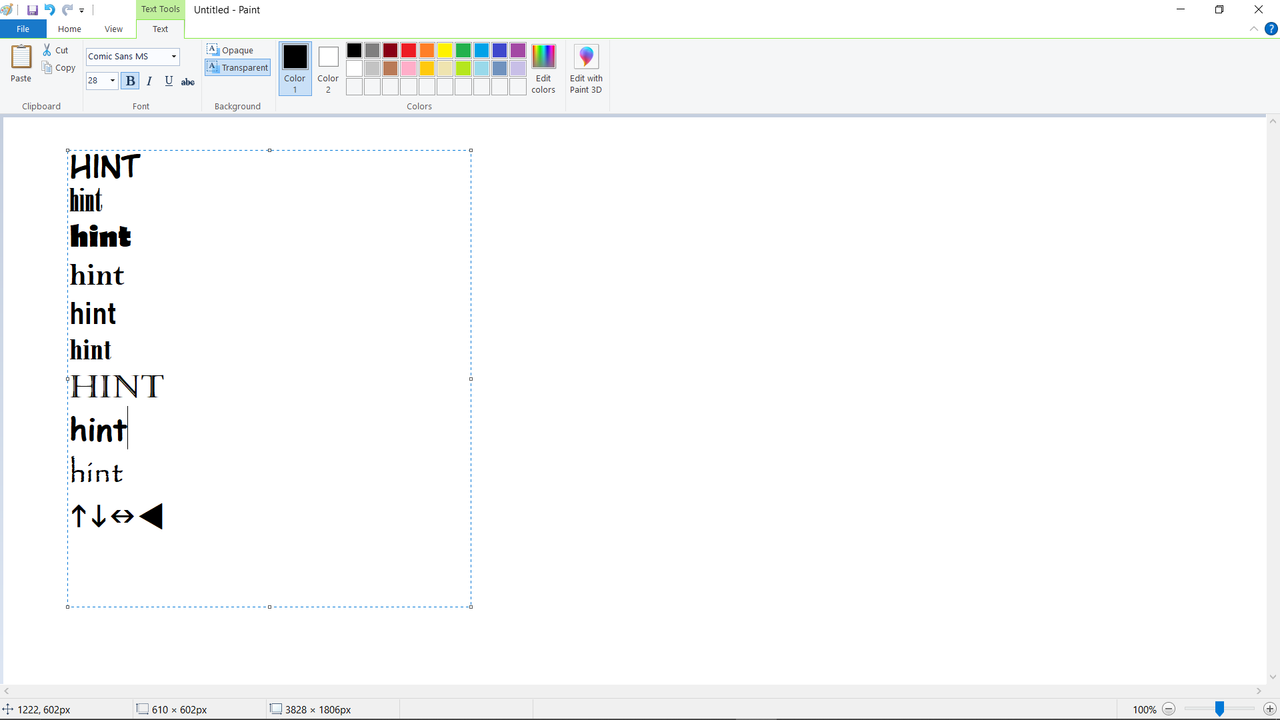This screenshot has width=1280, height=720.
Task: Enable underline formatting
Action: click(x=168, y=81)
